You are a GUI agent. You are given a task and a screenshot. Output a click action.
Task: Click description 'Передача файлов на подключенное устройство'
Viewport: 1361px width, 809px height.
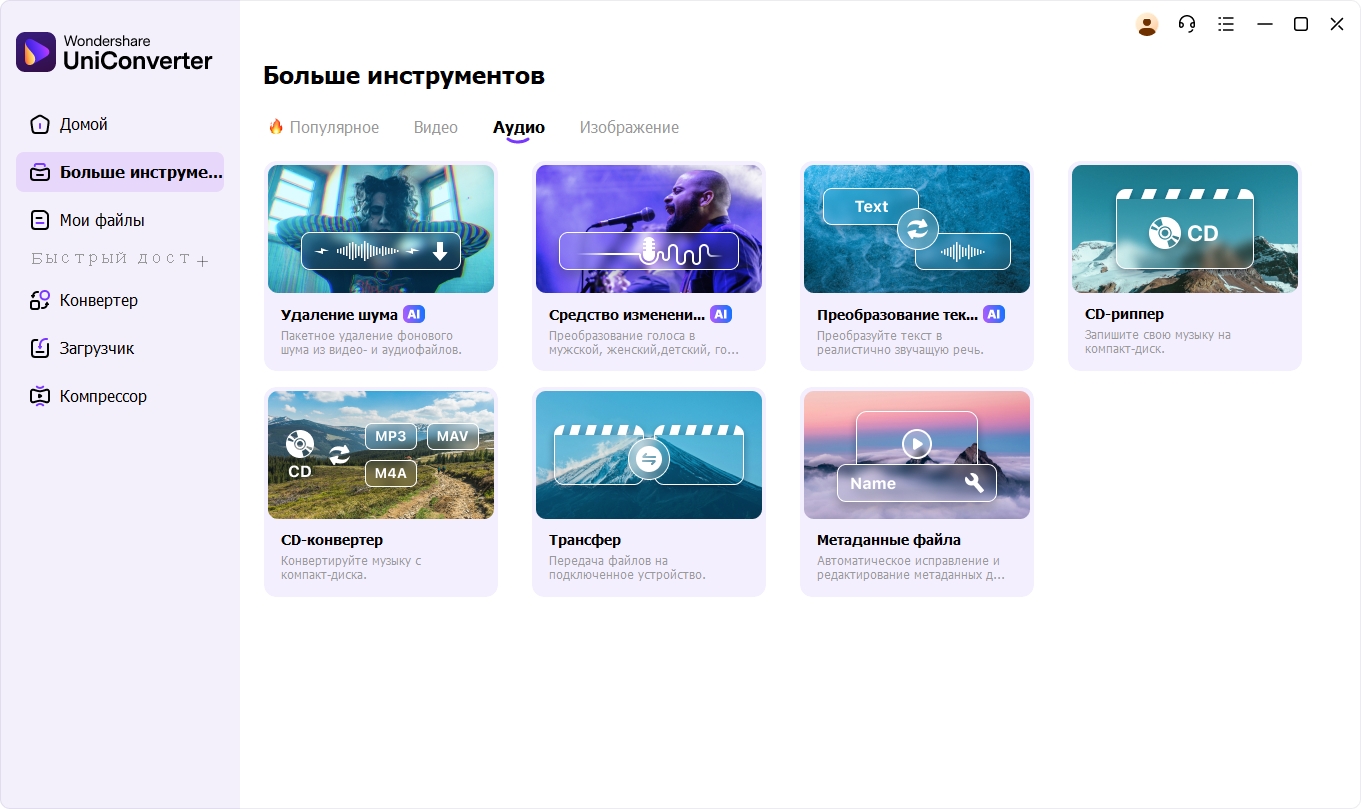point(627,568)
